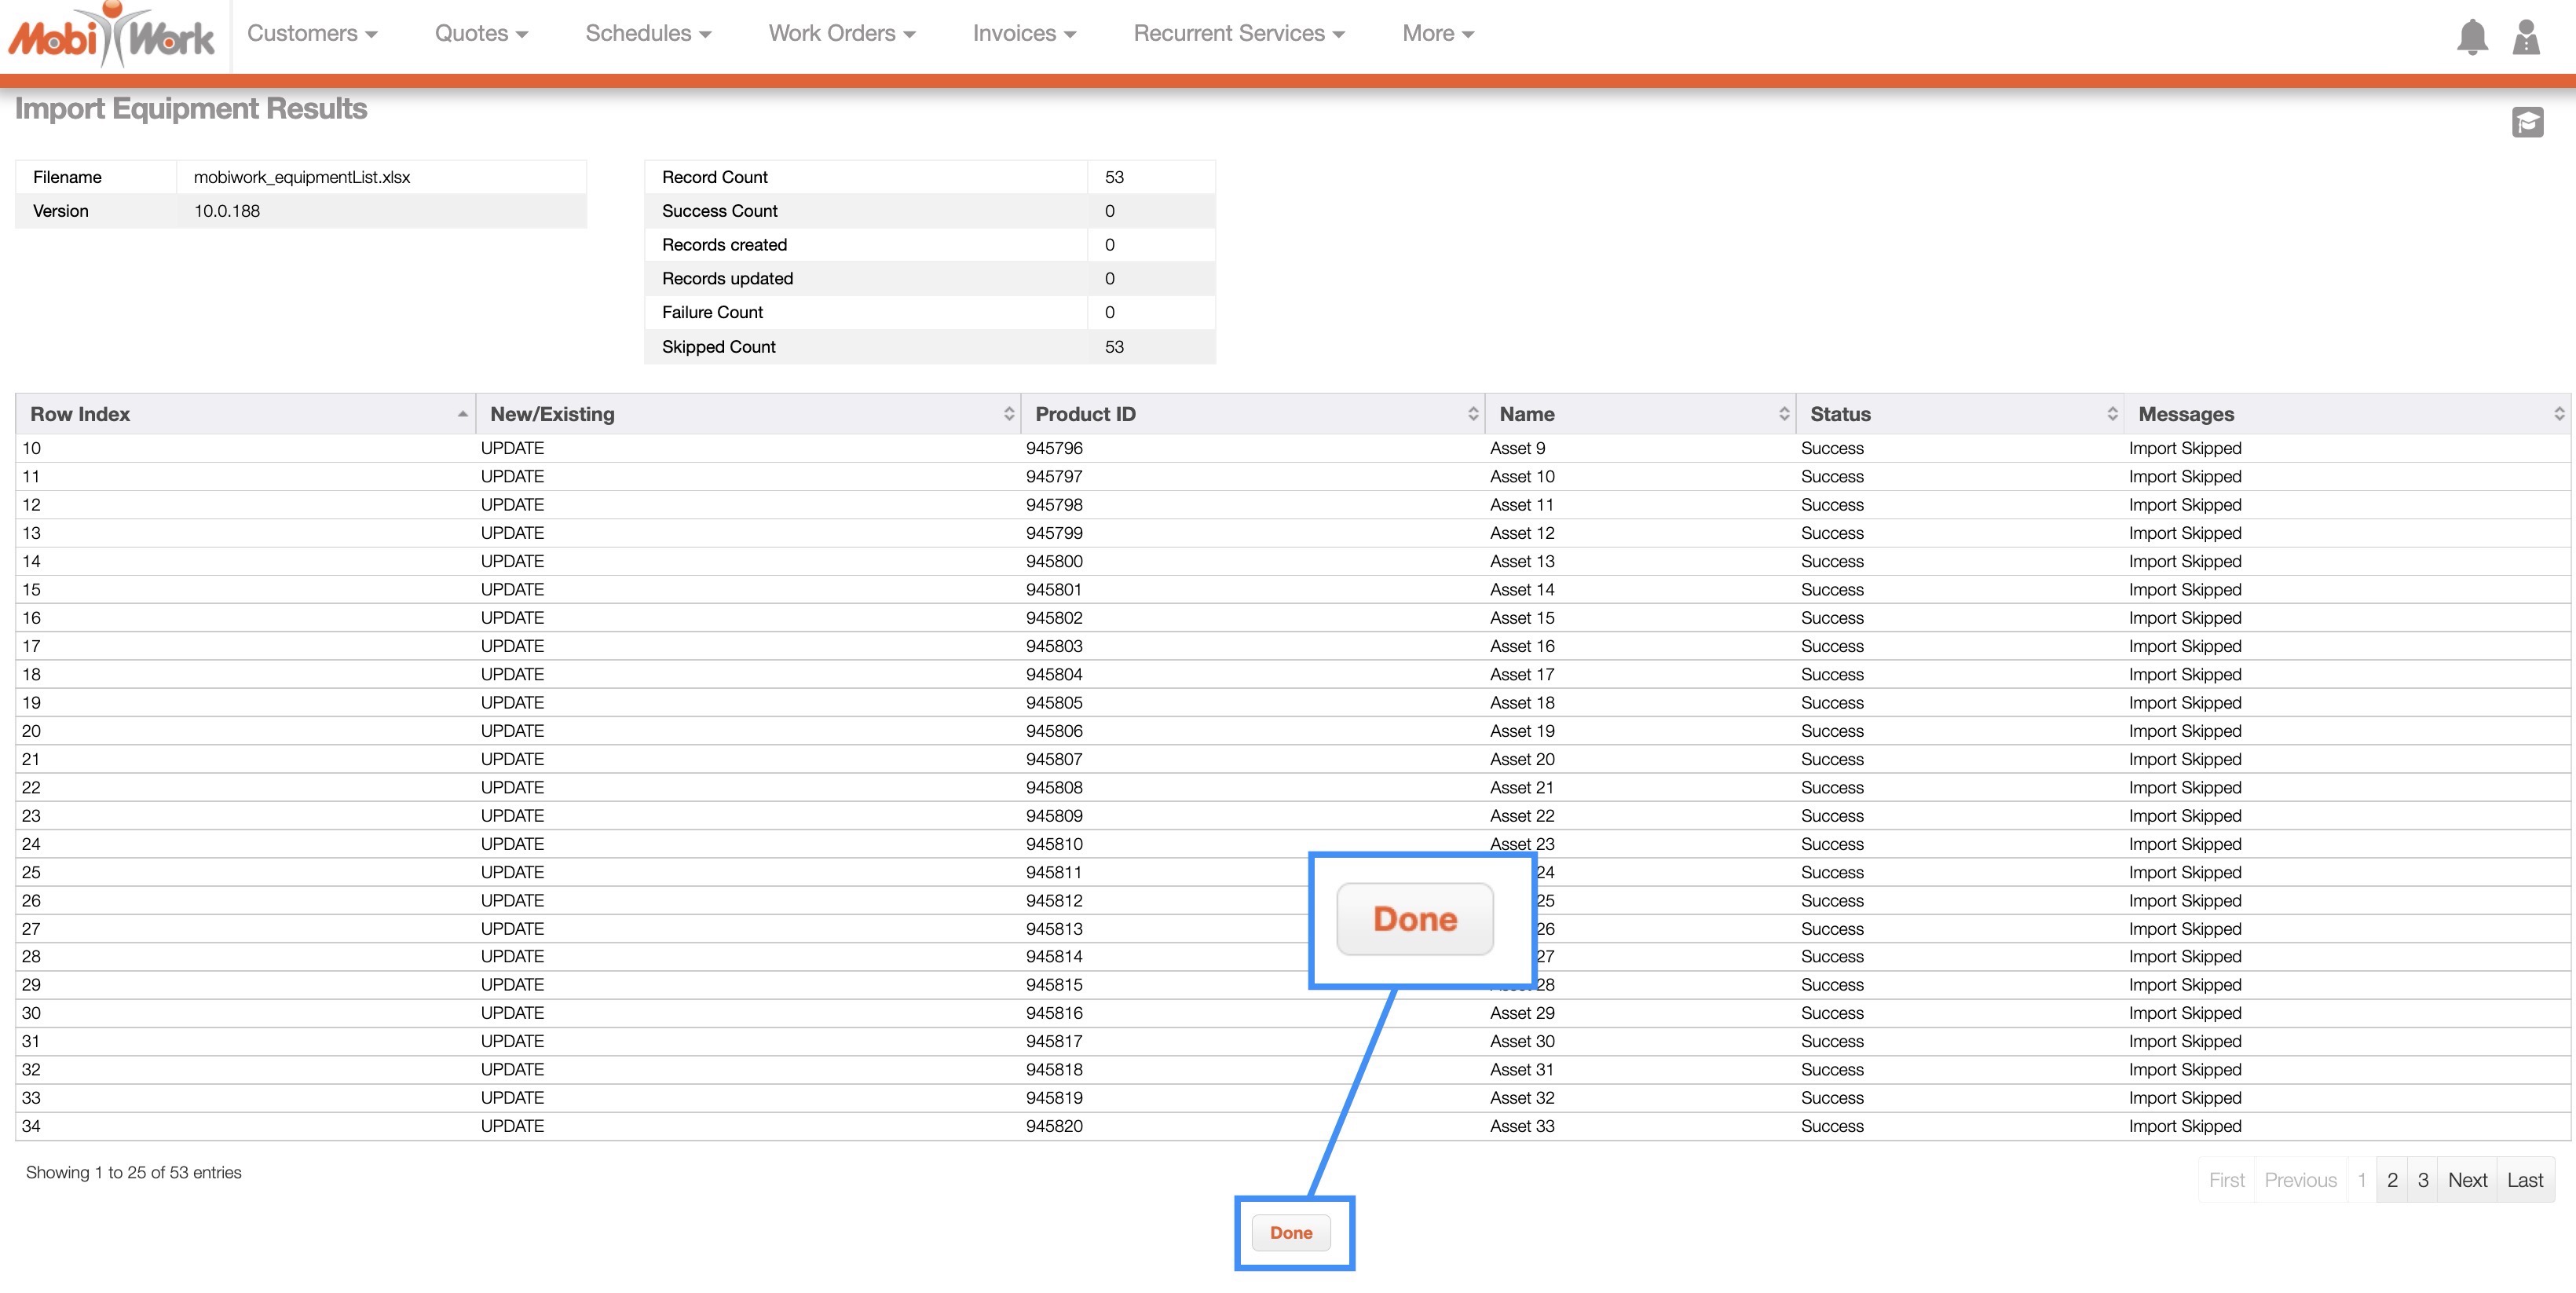Jump to page 3 of entries

coord(2422,1180)
